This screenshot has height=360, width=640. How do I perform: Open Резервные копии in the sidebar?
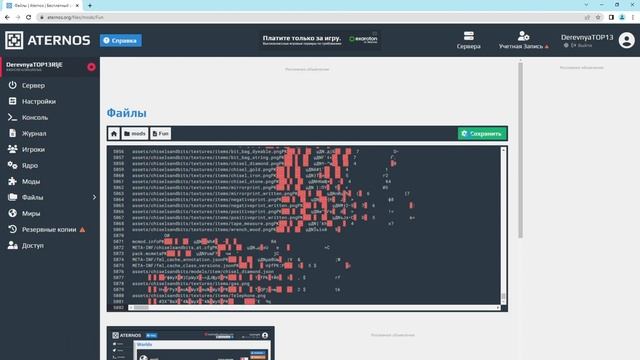point(50,229)
